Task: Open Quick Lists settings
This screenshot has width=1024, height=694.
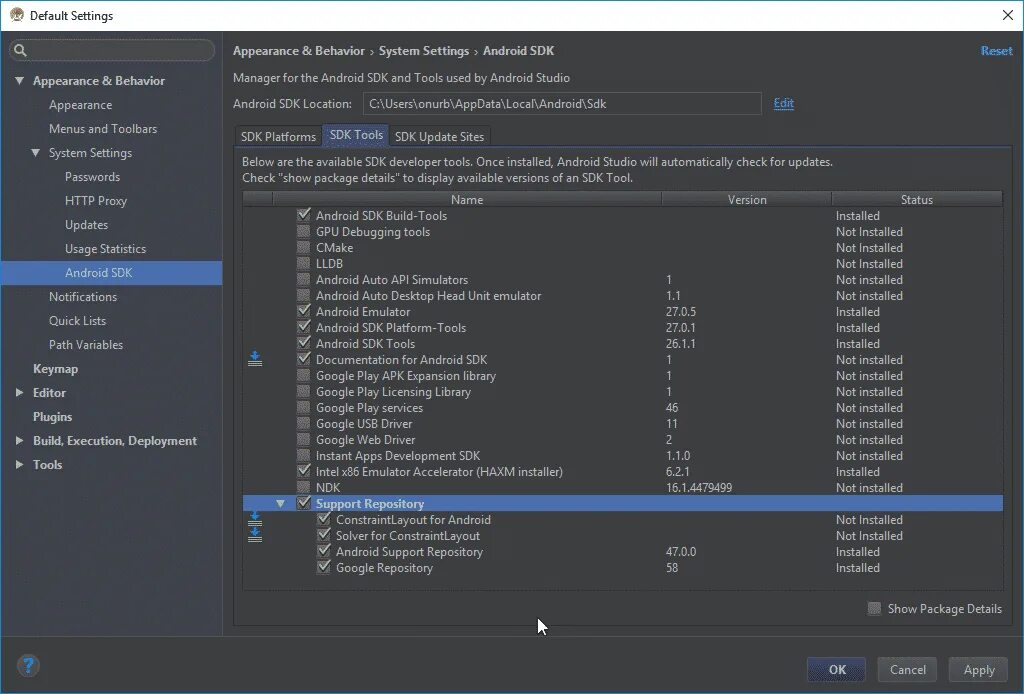Action: pyautogui.click(x=78, y=321)
